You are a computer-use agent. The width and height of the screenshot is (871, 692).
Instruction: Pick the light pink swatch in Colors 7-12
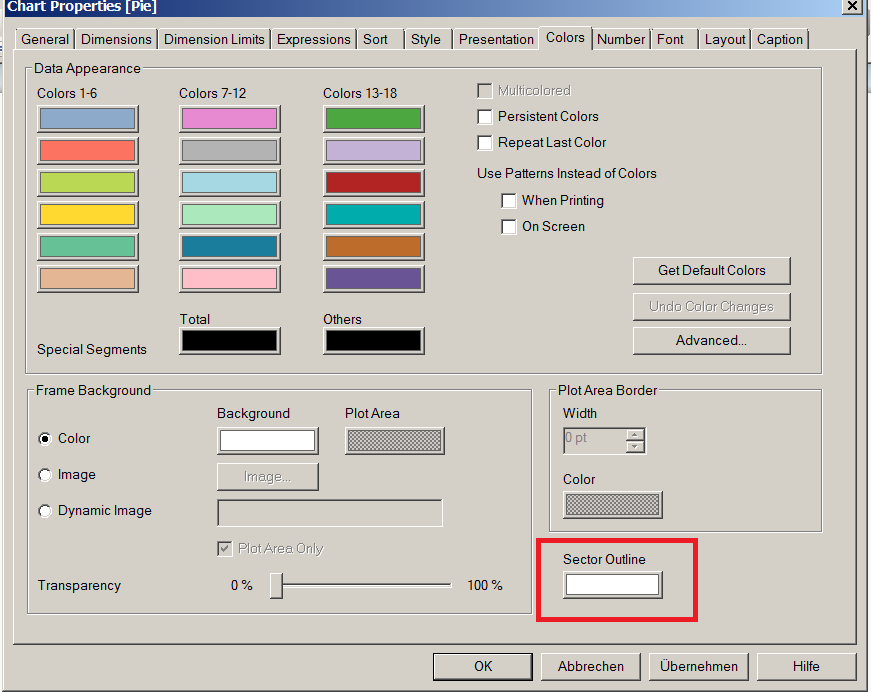(229, 279)
